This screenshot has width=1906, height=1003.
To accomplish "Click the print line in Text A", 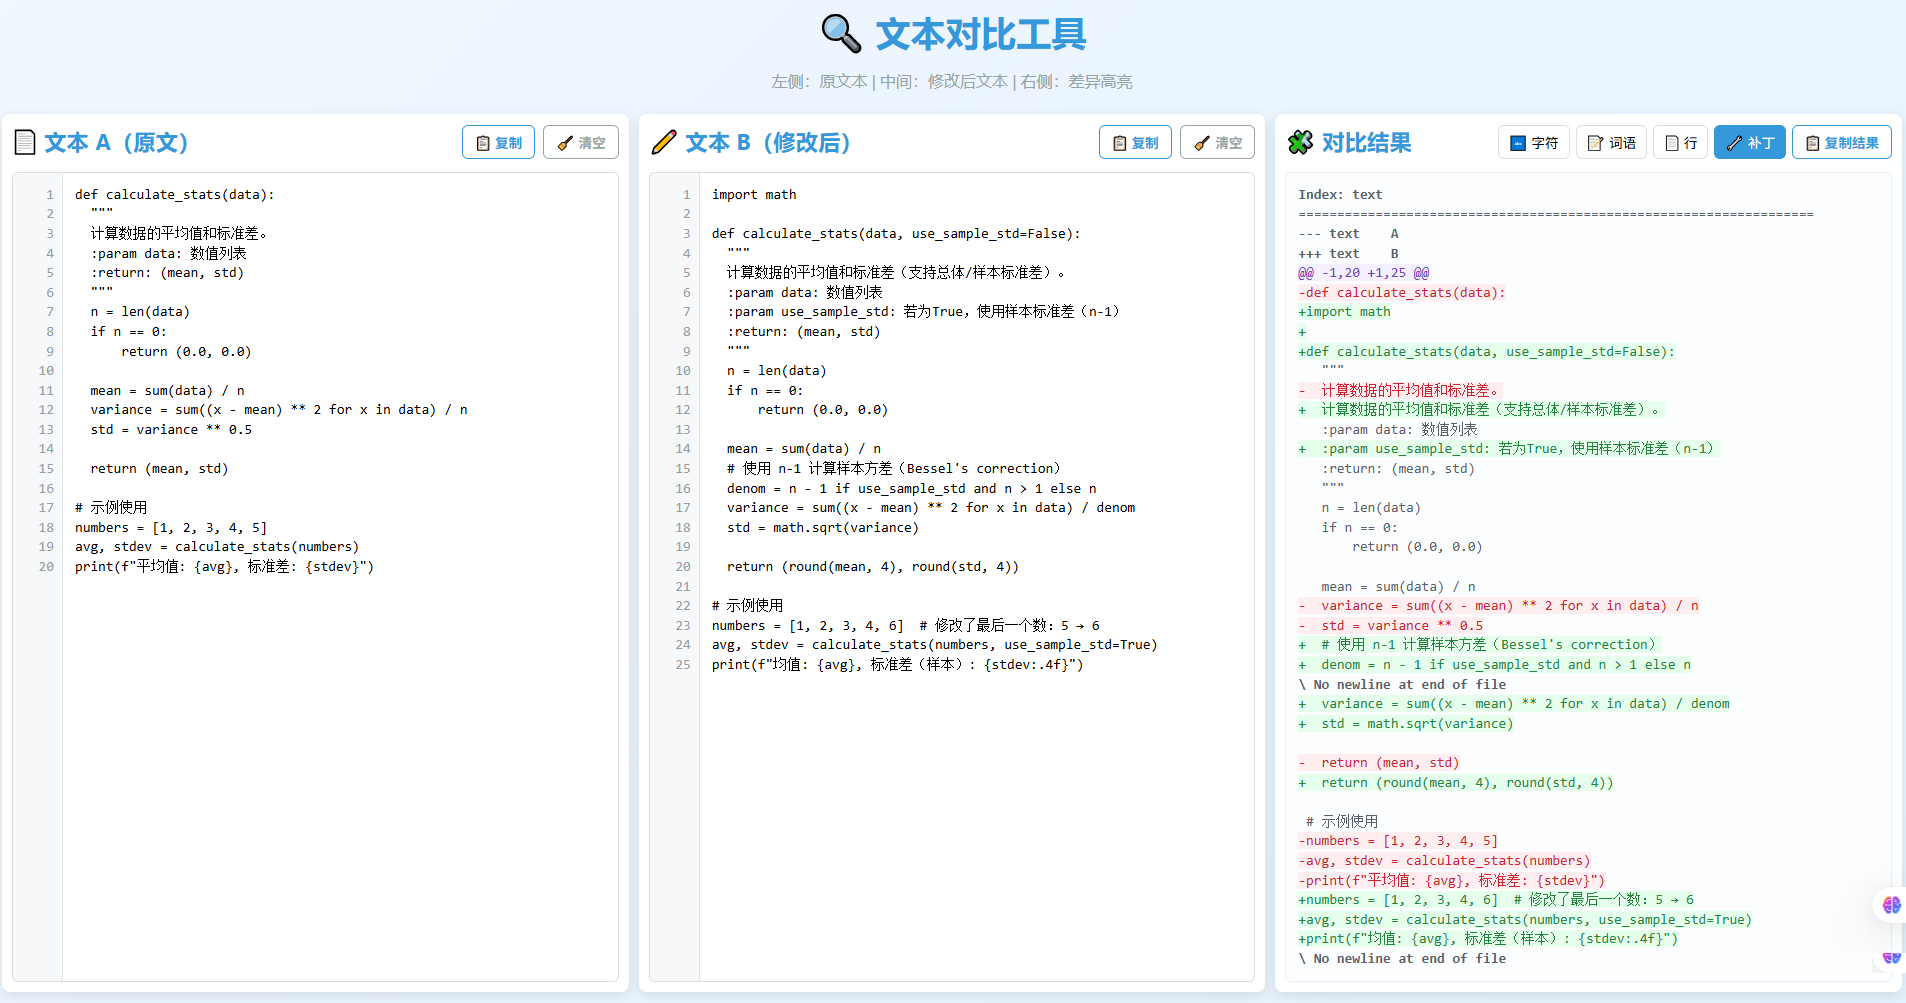I will (x=224, y=567).
